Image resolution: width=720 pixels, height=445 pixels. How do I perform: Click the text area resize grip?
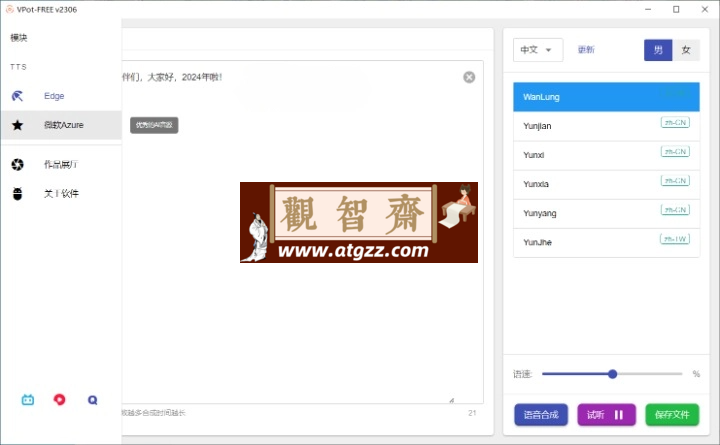coord(451,400)
